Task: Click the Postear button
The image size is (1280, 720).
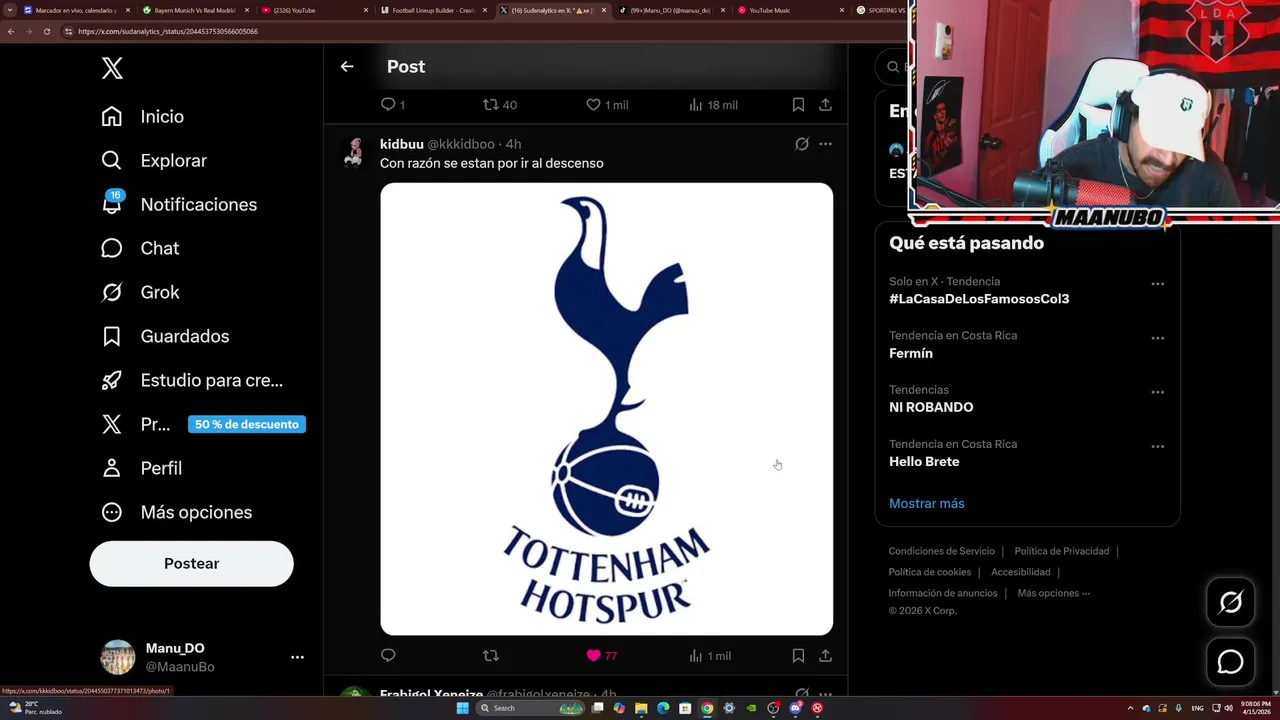Action: point(191,563)
